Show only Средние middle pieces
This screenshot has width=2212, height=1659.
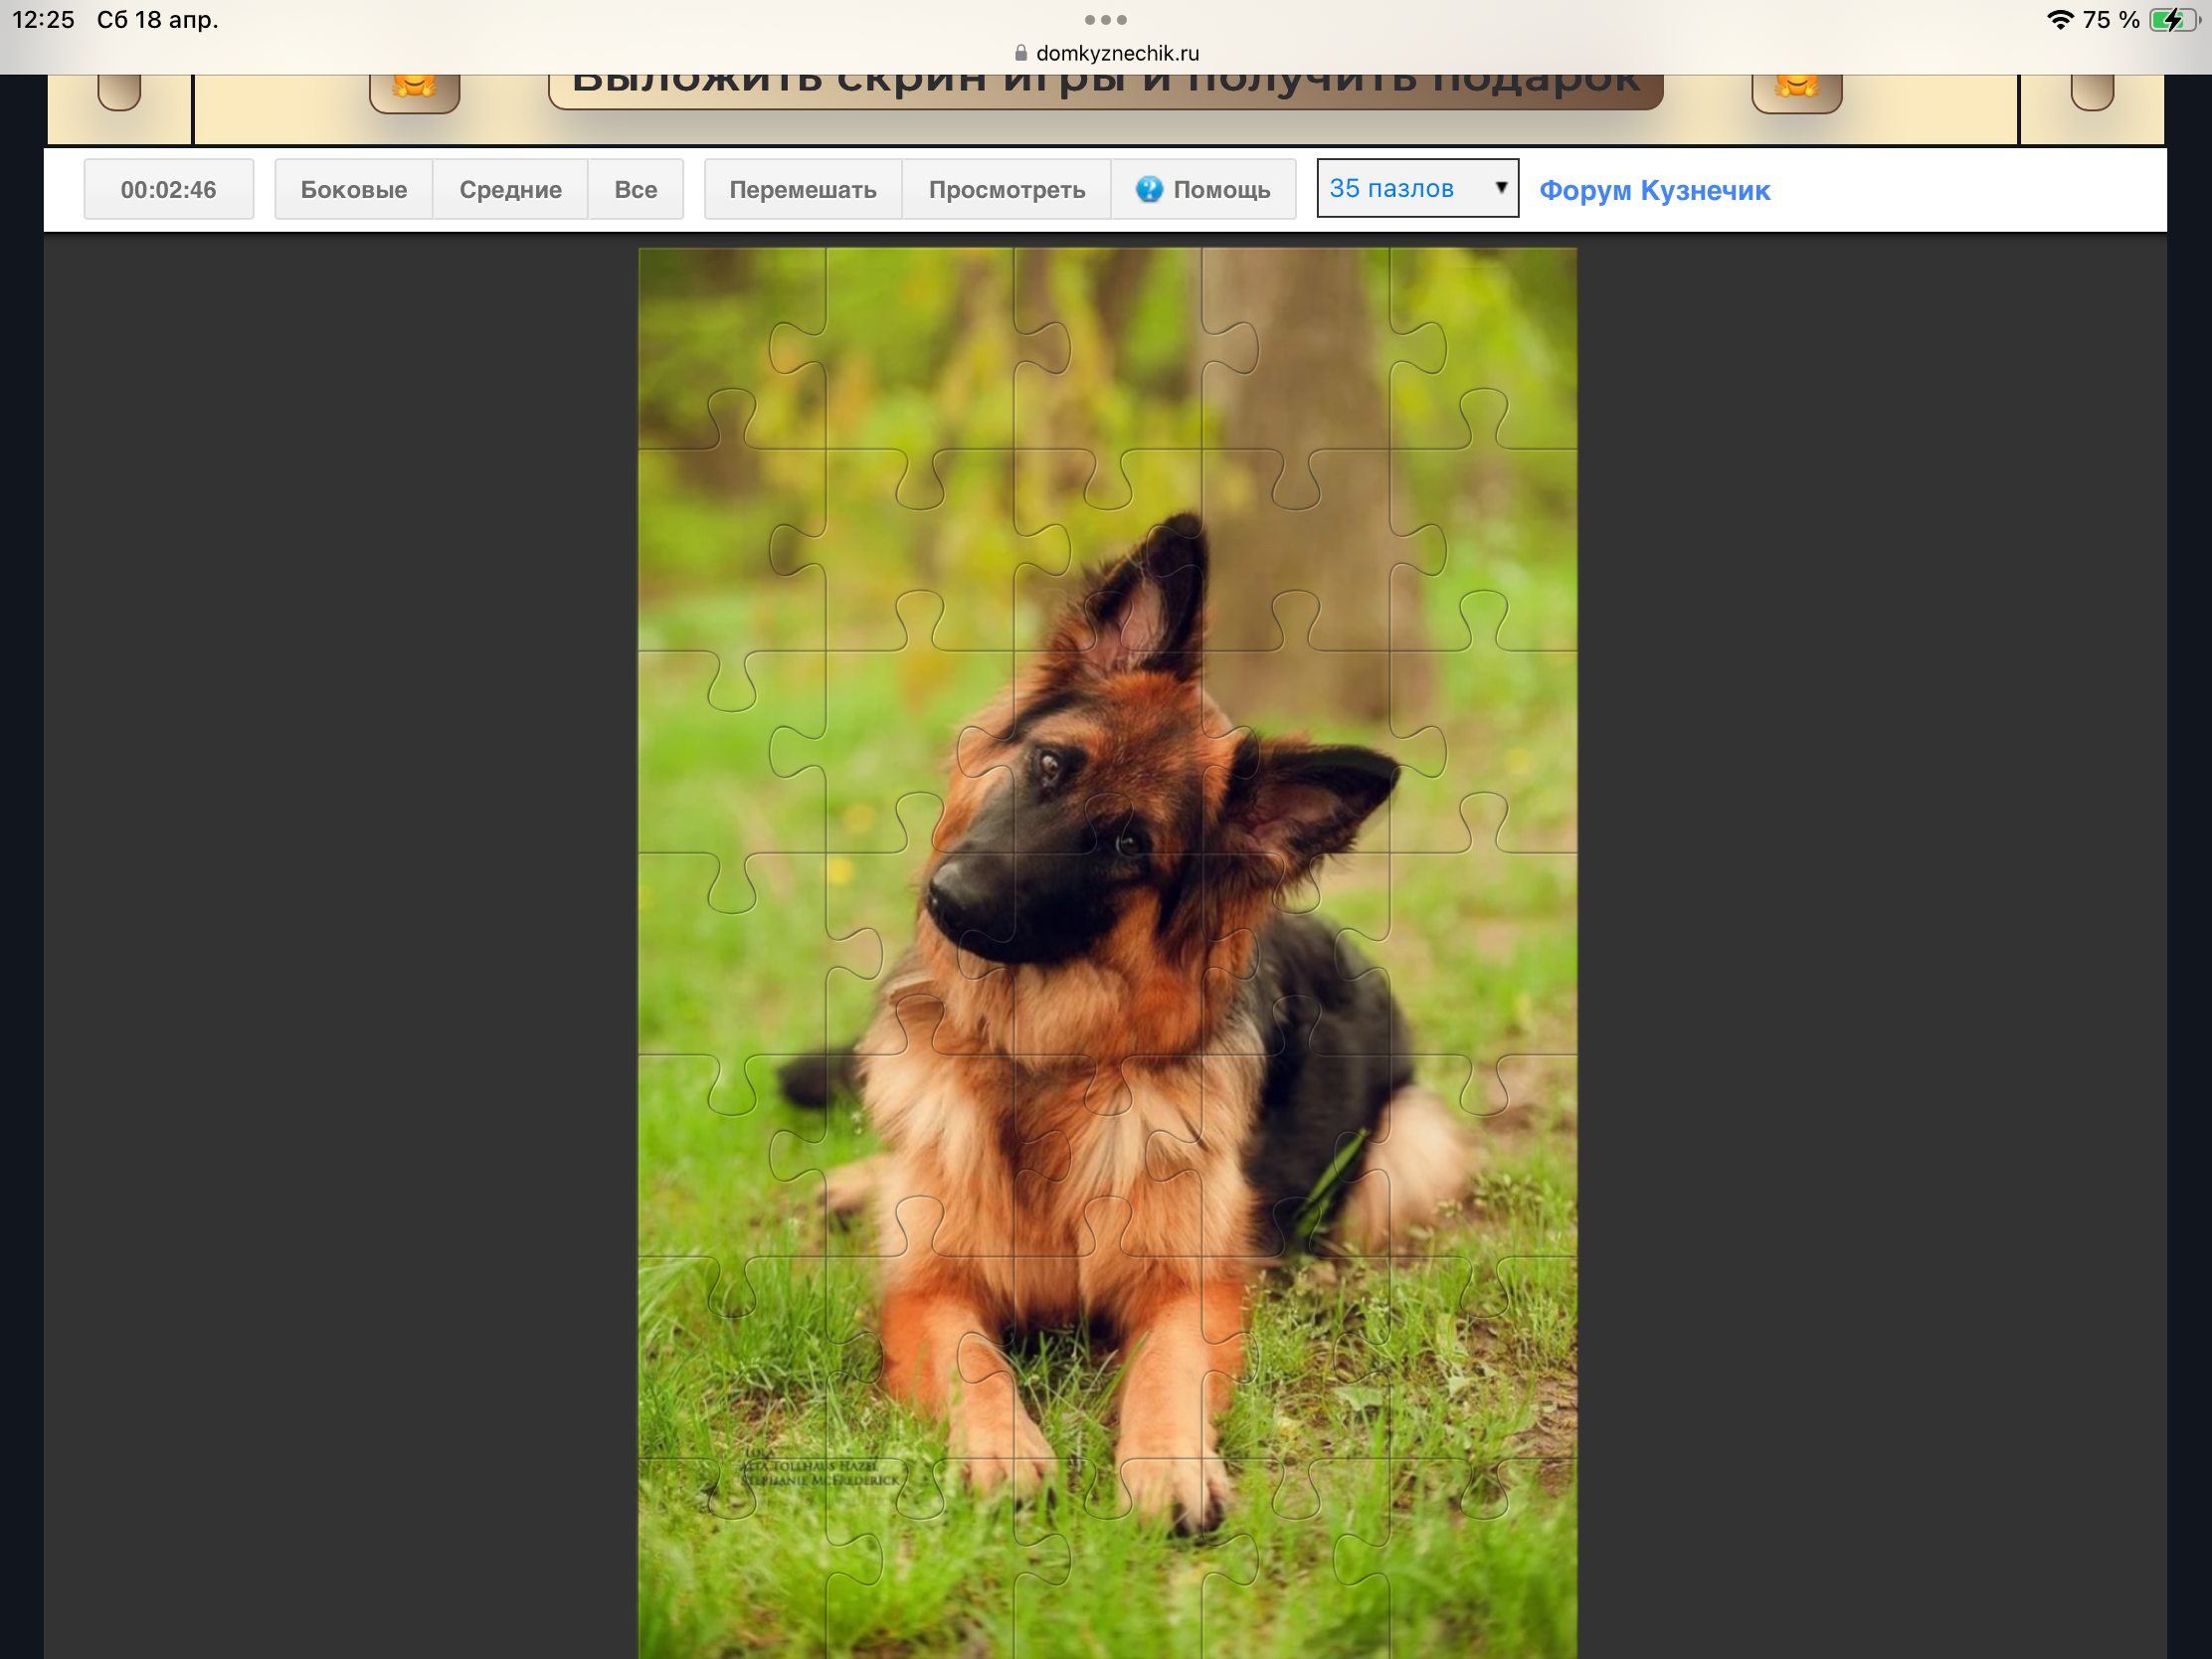[510, 189]
